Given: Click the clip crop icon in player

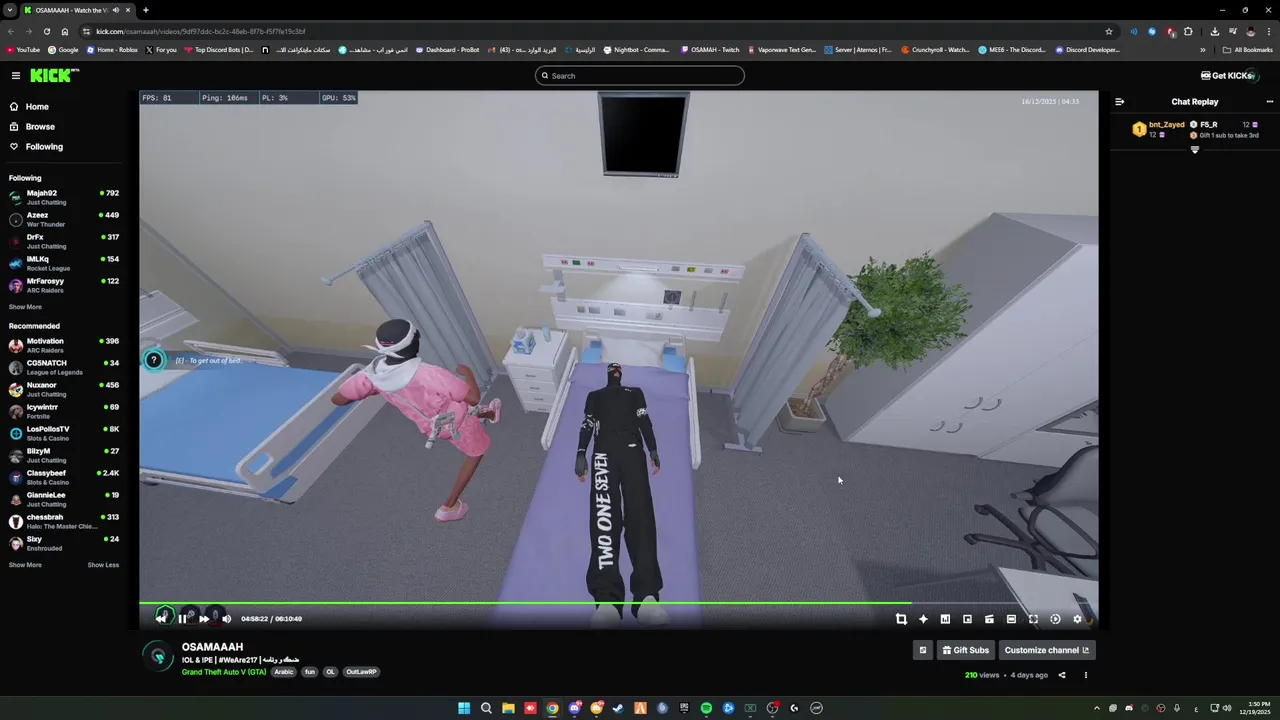Looking at the screenshot, I should (x=901, y=619).
